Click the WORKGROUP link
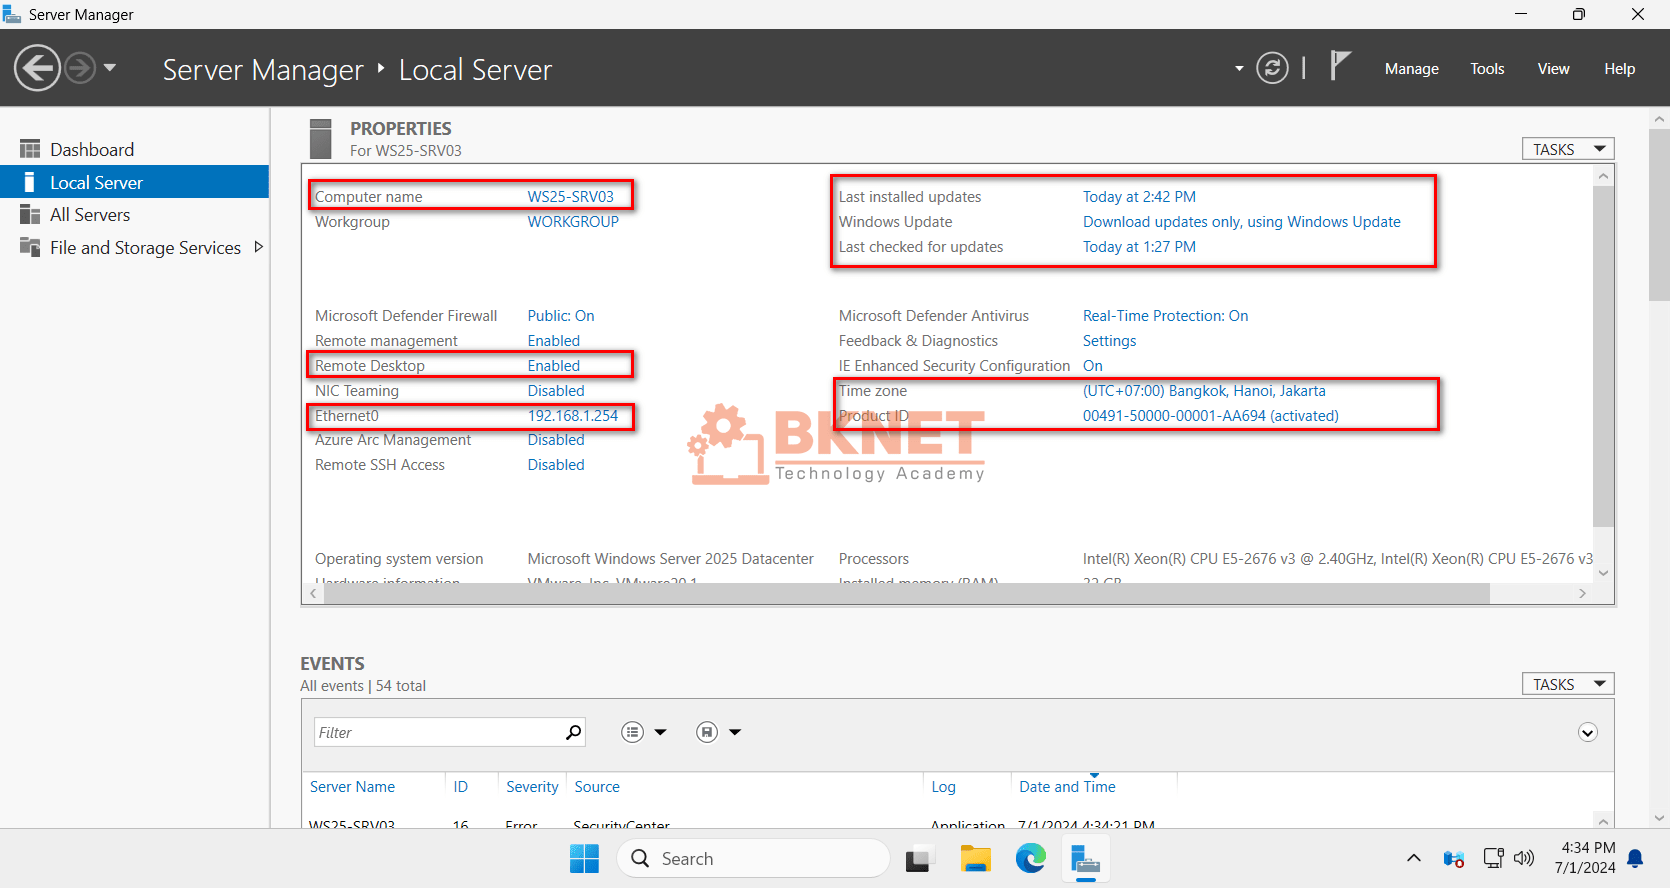 [x=573, y=222]
